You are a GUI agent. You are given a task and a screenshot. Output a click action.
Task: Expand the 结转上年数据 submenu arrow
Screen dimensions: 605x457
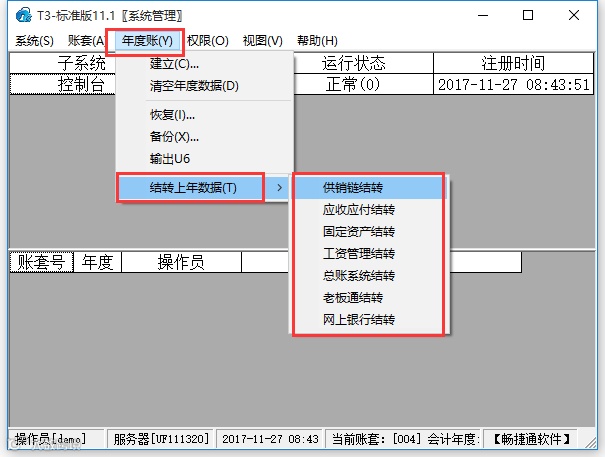tap(280, 188)
